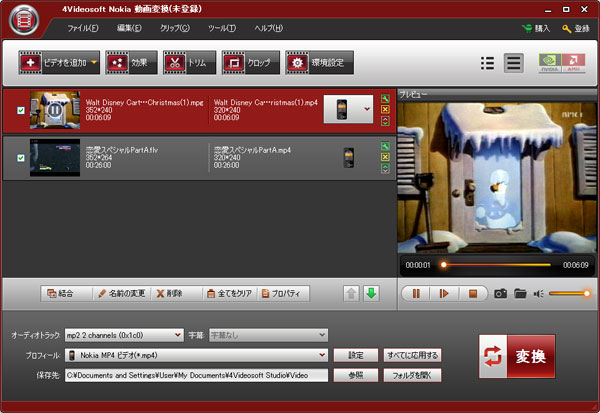
Task: Click the AMD acceleration icon
Action: 574,63
